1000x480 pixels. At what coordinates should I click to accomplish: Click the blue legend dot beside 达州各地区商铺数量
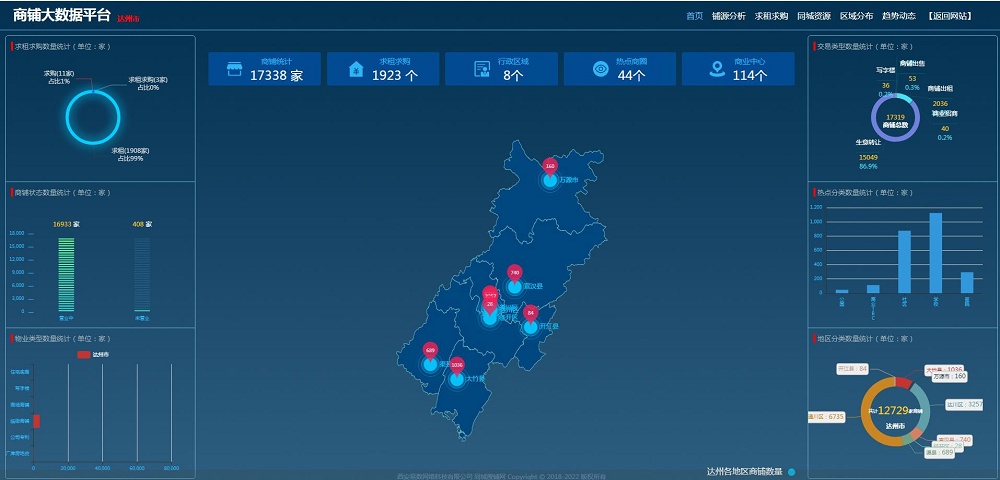[791, 472]
